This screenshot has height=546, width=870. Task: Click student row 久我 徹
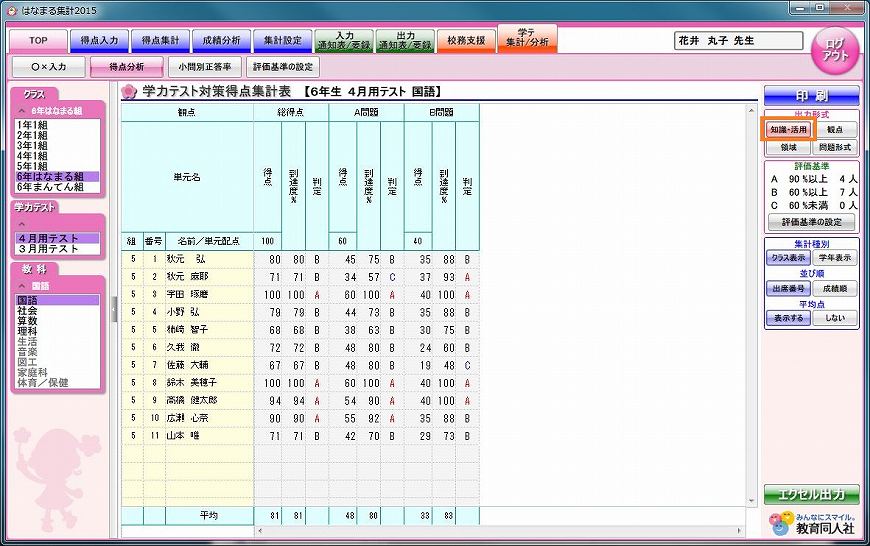click(300, 347)
